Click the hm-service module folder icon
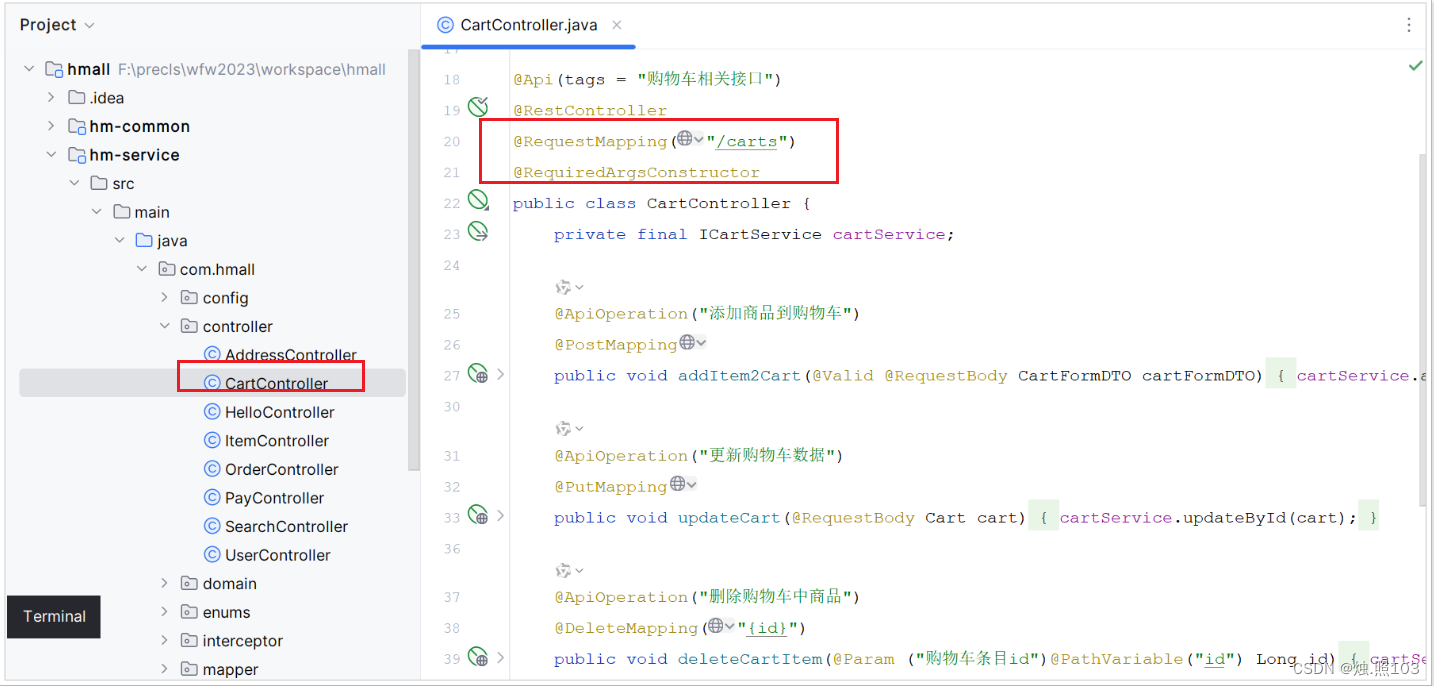 [x=76, y=155]
